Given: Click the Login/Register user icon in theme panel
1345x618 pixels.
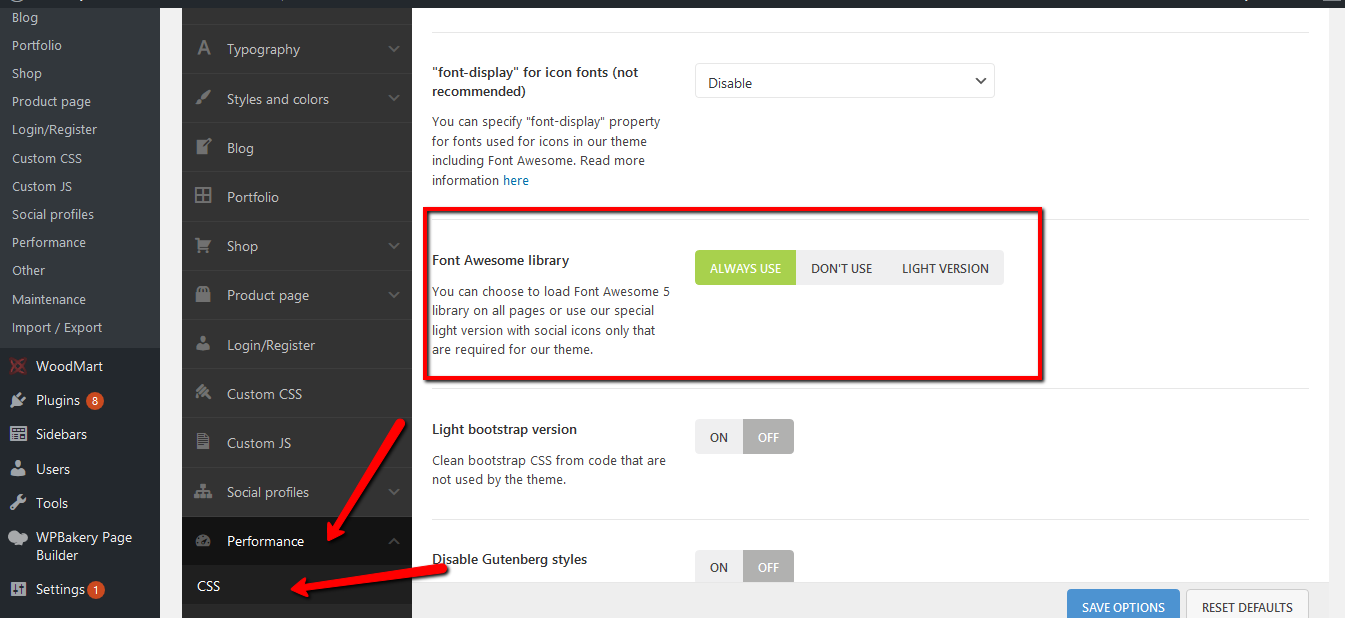Looking at the screenshot, I should pyautogui.click(x=204, y=344).
